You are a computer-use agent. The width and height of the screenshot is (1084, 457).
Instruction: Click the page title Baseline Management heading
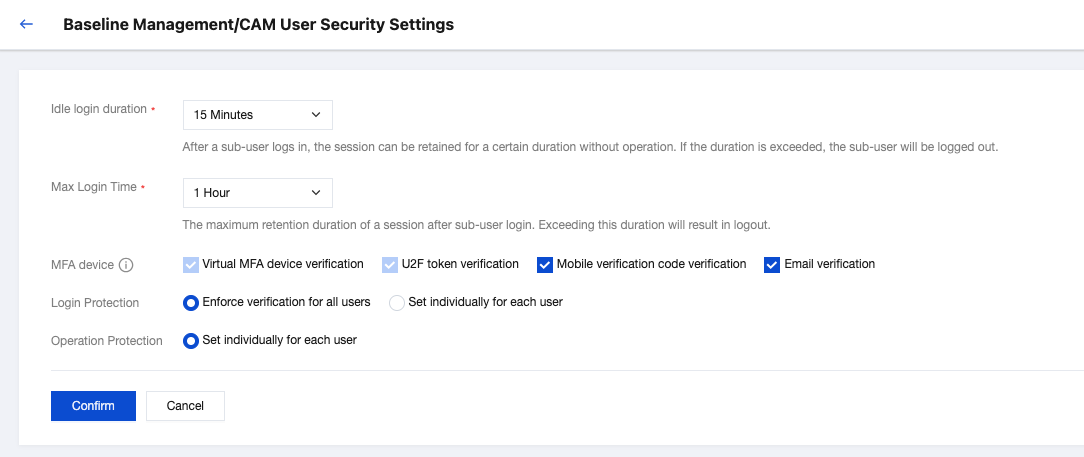(258, 24)
